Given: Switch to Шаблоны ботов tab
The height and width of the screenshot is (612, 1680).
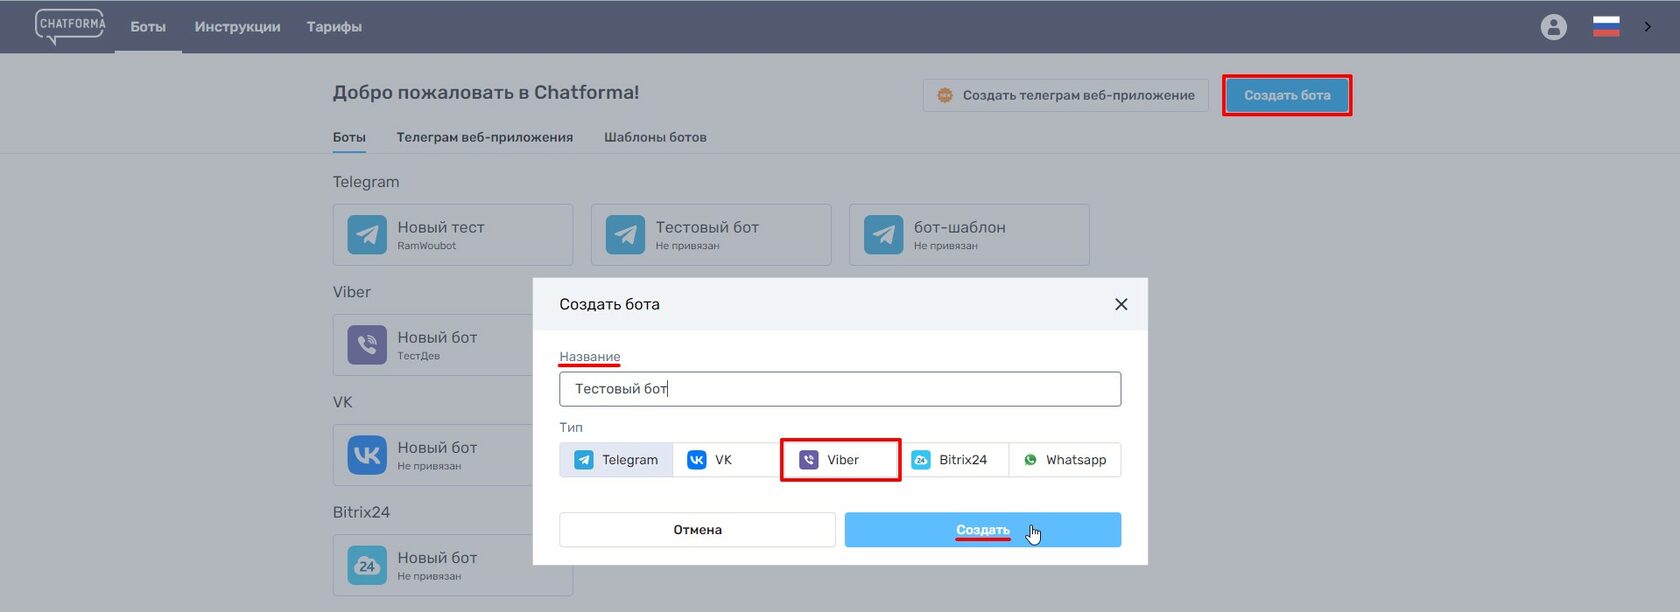Looking at the screenshot, I should (655, 137).
